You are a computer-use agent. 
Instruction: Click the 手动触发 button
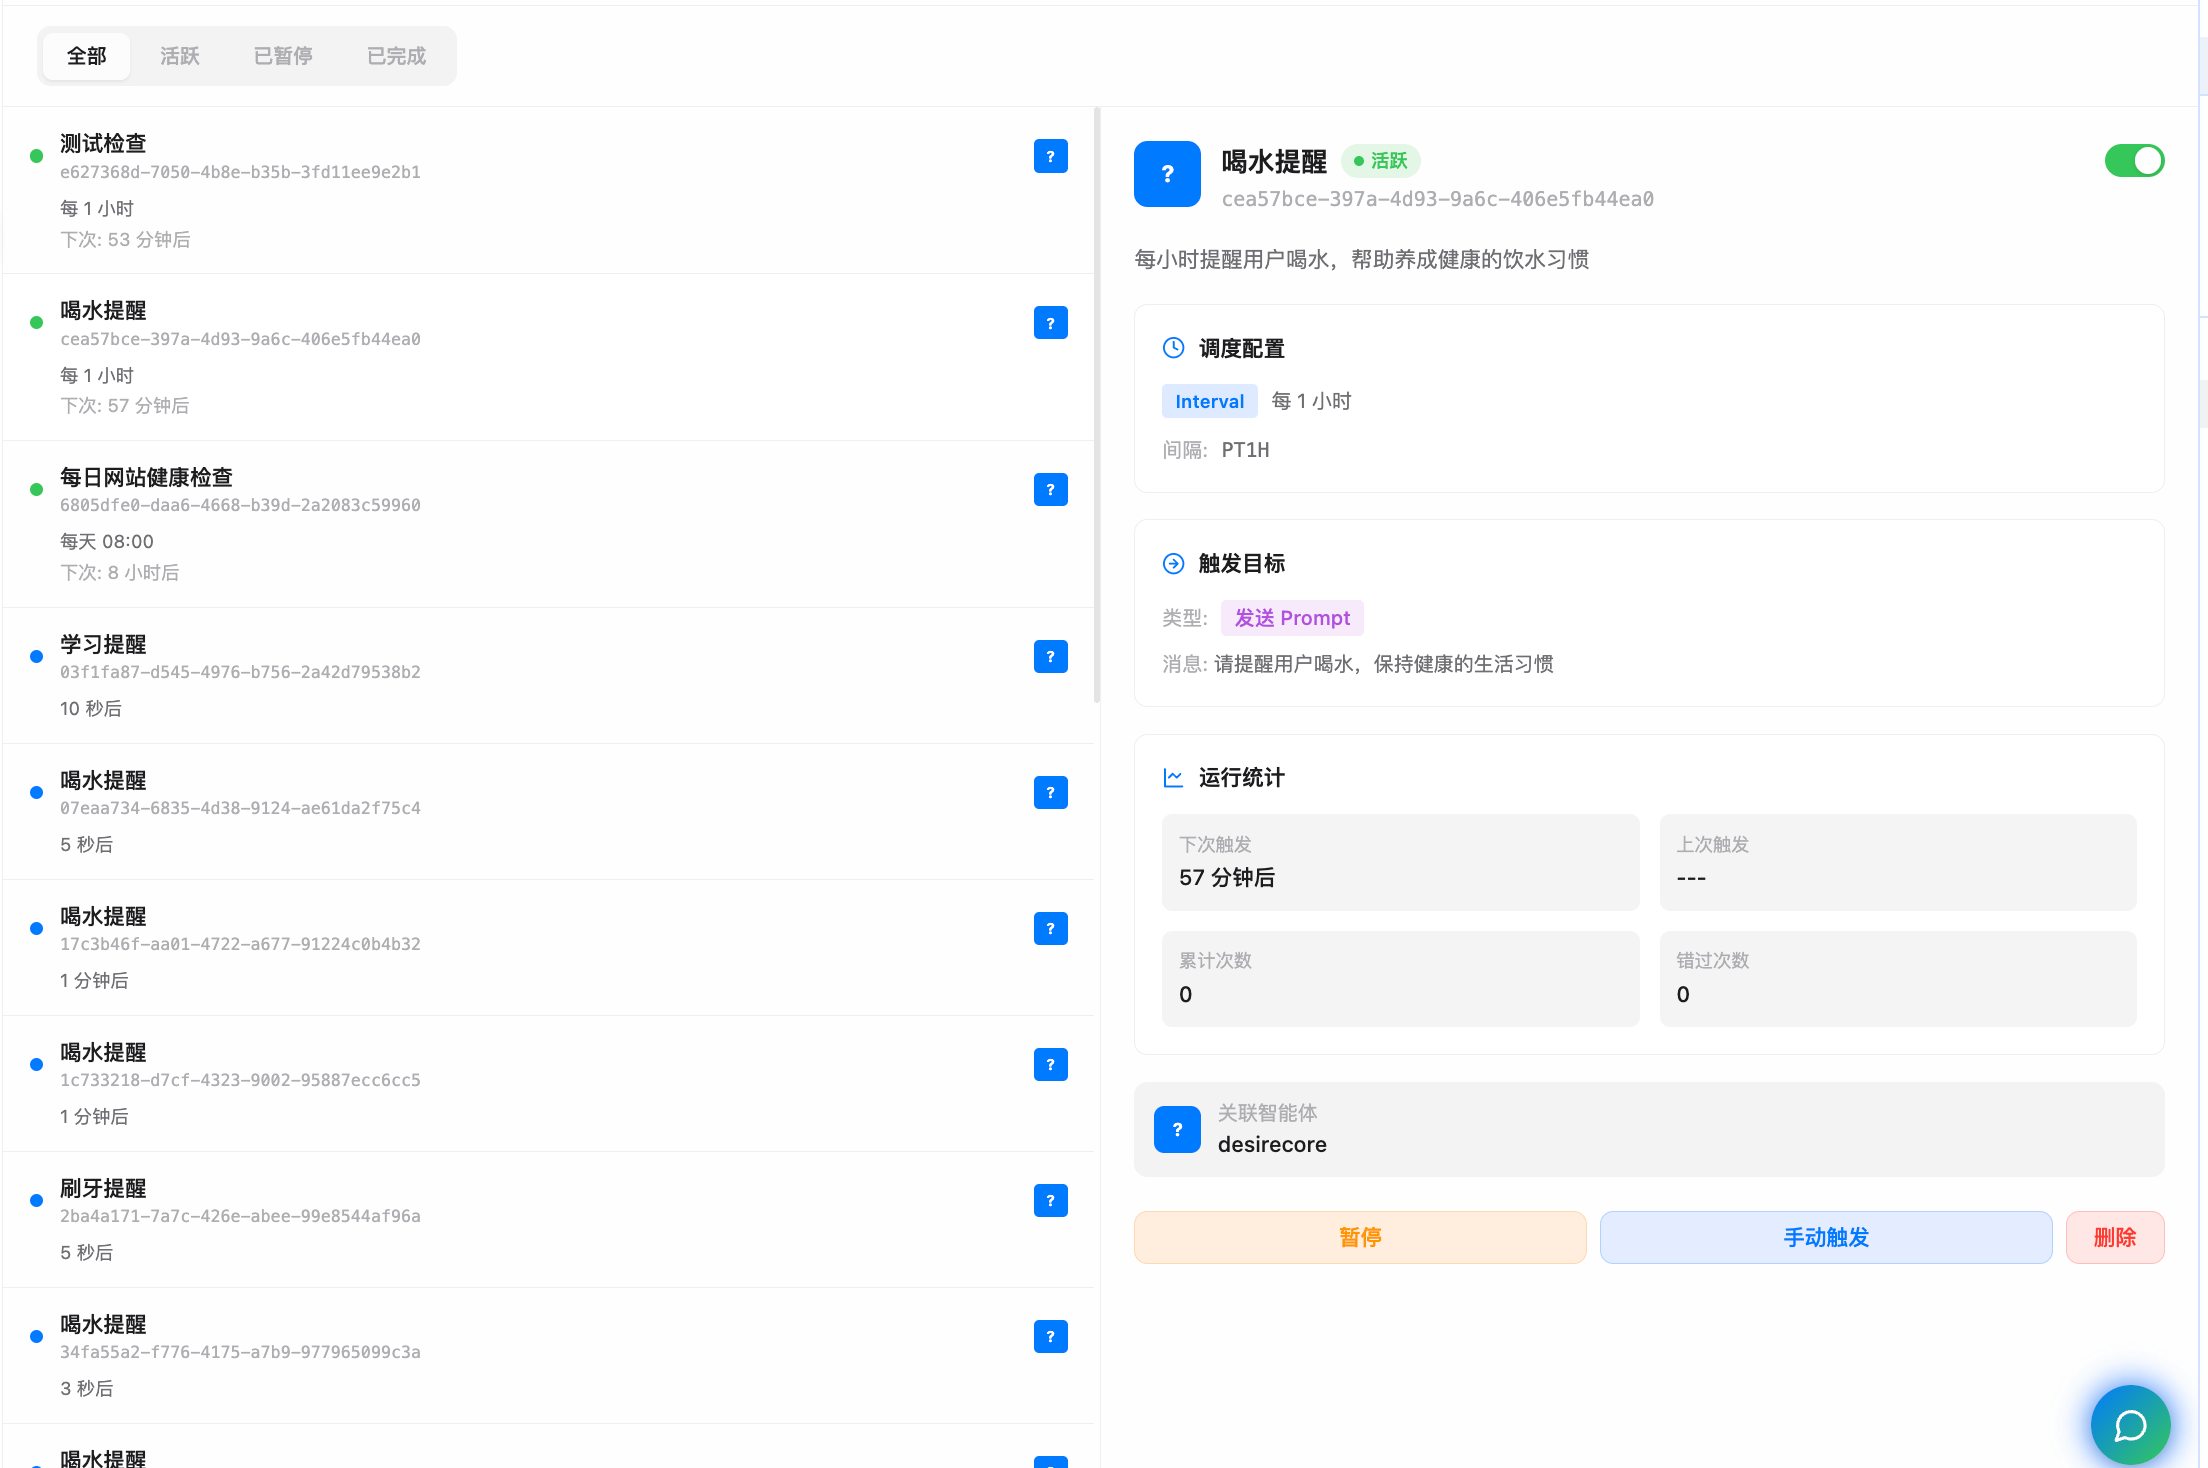[x=1825, y=1237]
